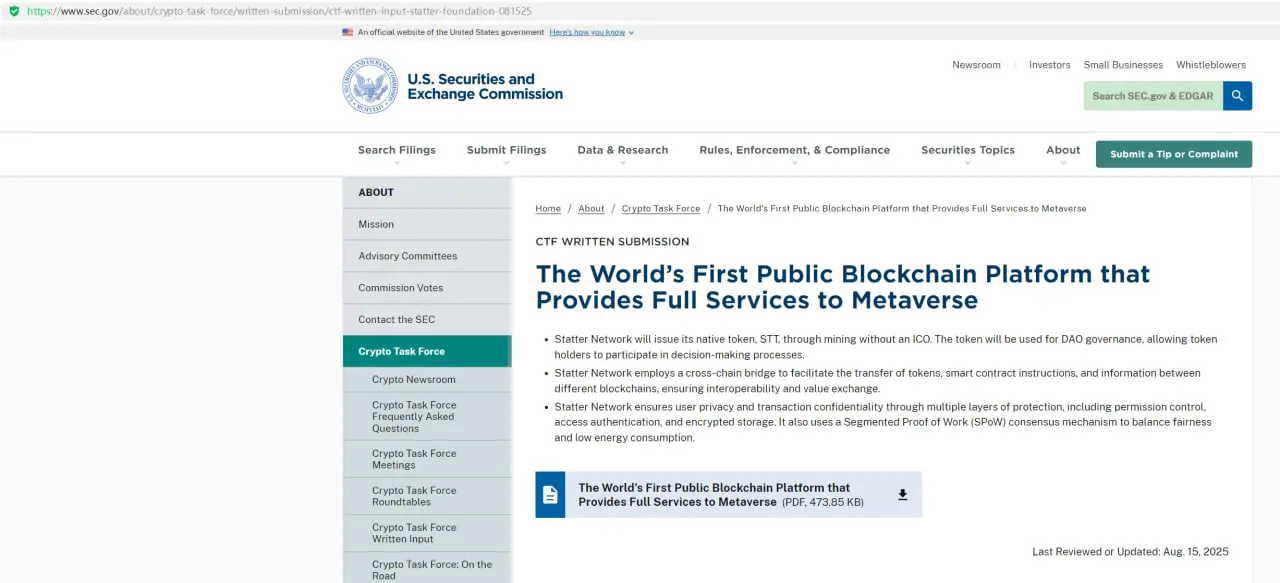Open Rules, Enforcement, & Compliance menu
The image size is (1280, 583).
click(x=794, y=150)
